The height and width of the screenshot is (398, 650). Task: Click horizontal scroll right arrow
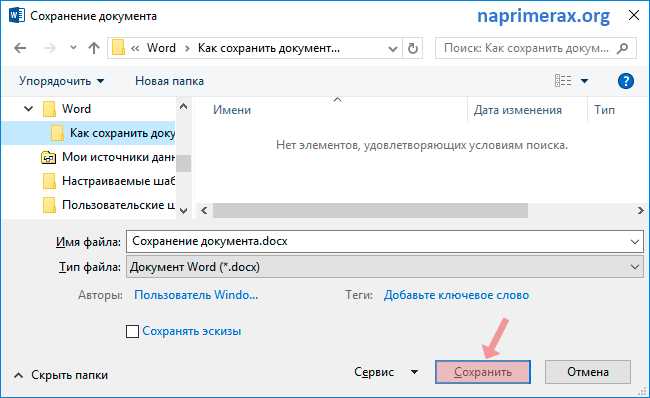click(x=640, y=211)
